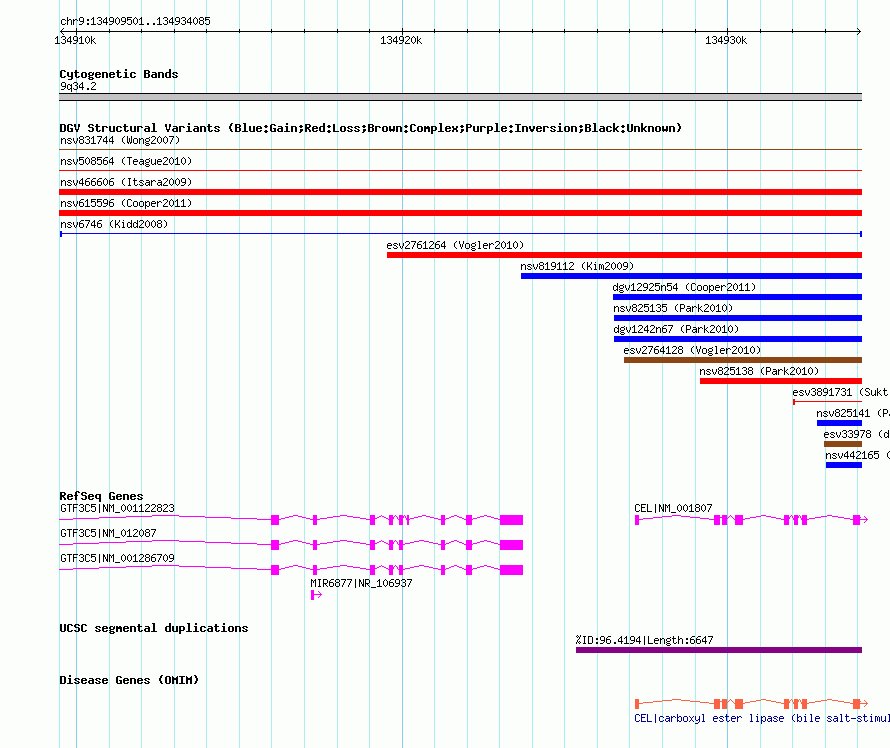Click the 134930k ruler tick label

(x=726, y=40)
